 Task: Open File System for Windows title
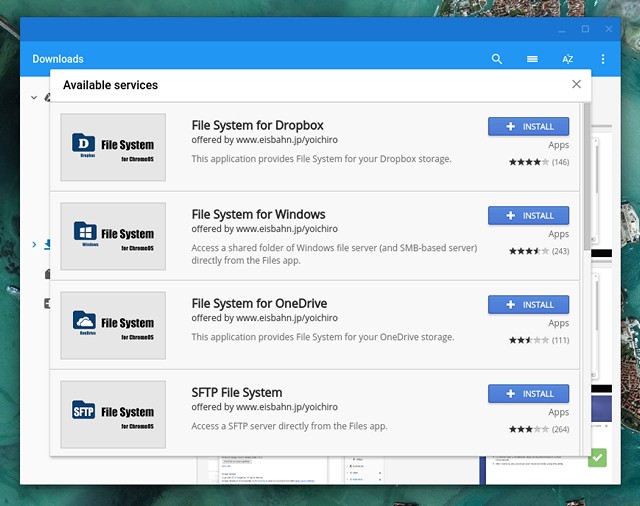[x=258, y=214]
